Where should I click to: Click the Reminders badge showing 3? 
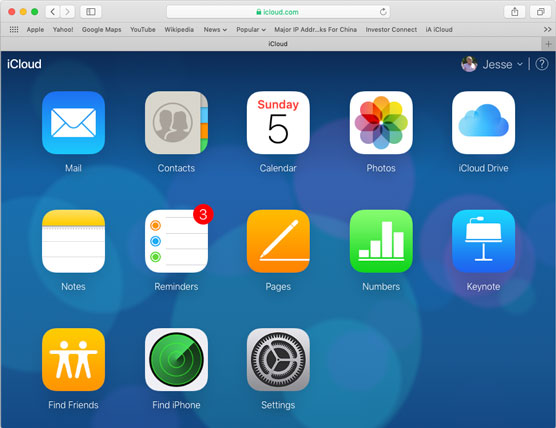[203, 214]
